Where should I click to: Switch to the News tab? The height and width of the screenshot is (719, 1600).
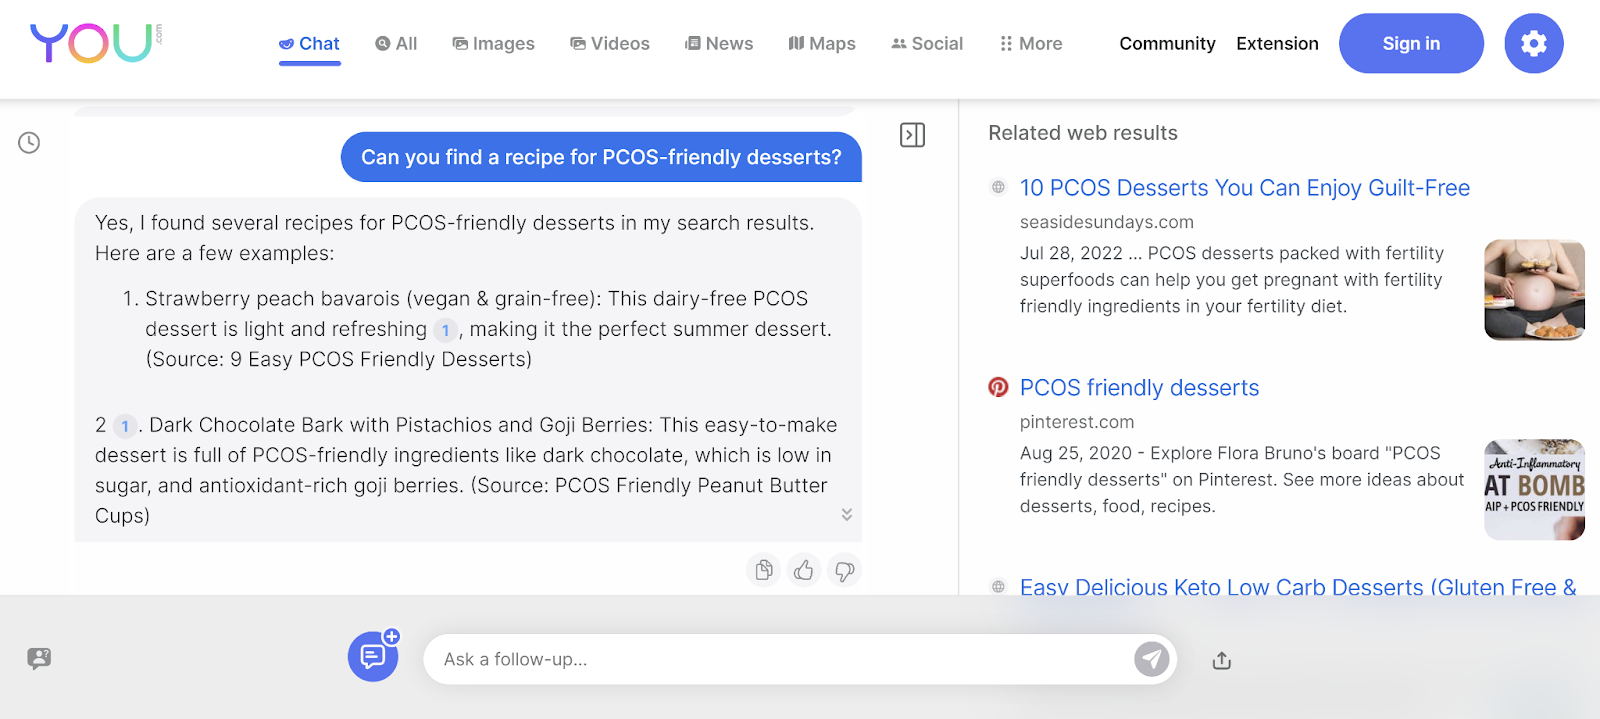(x=719, y=44)
